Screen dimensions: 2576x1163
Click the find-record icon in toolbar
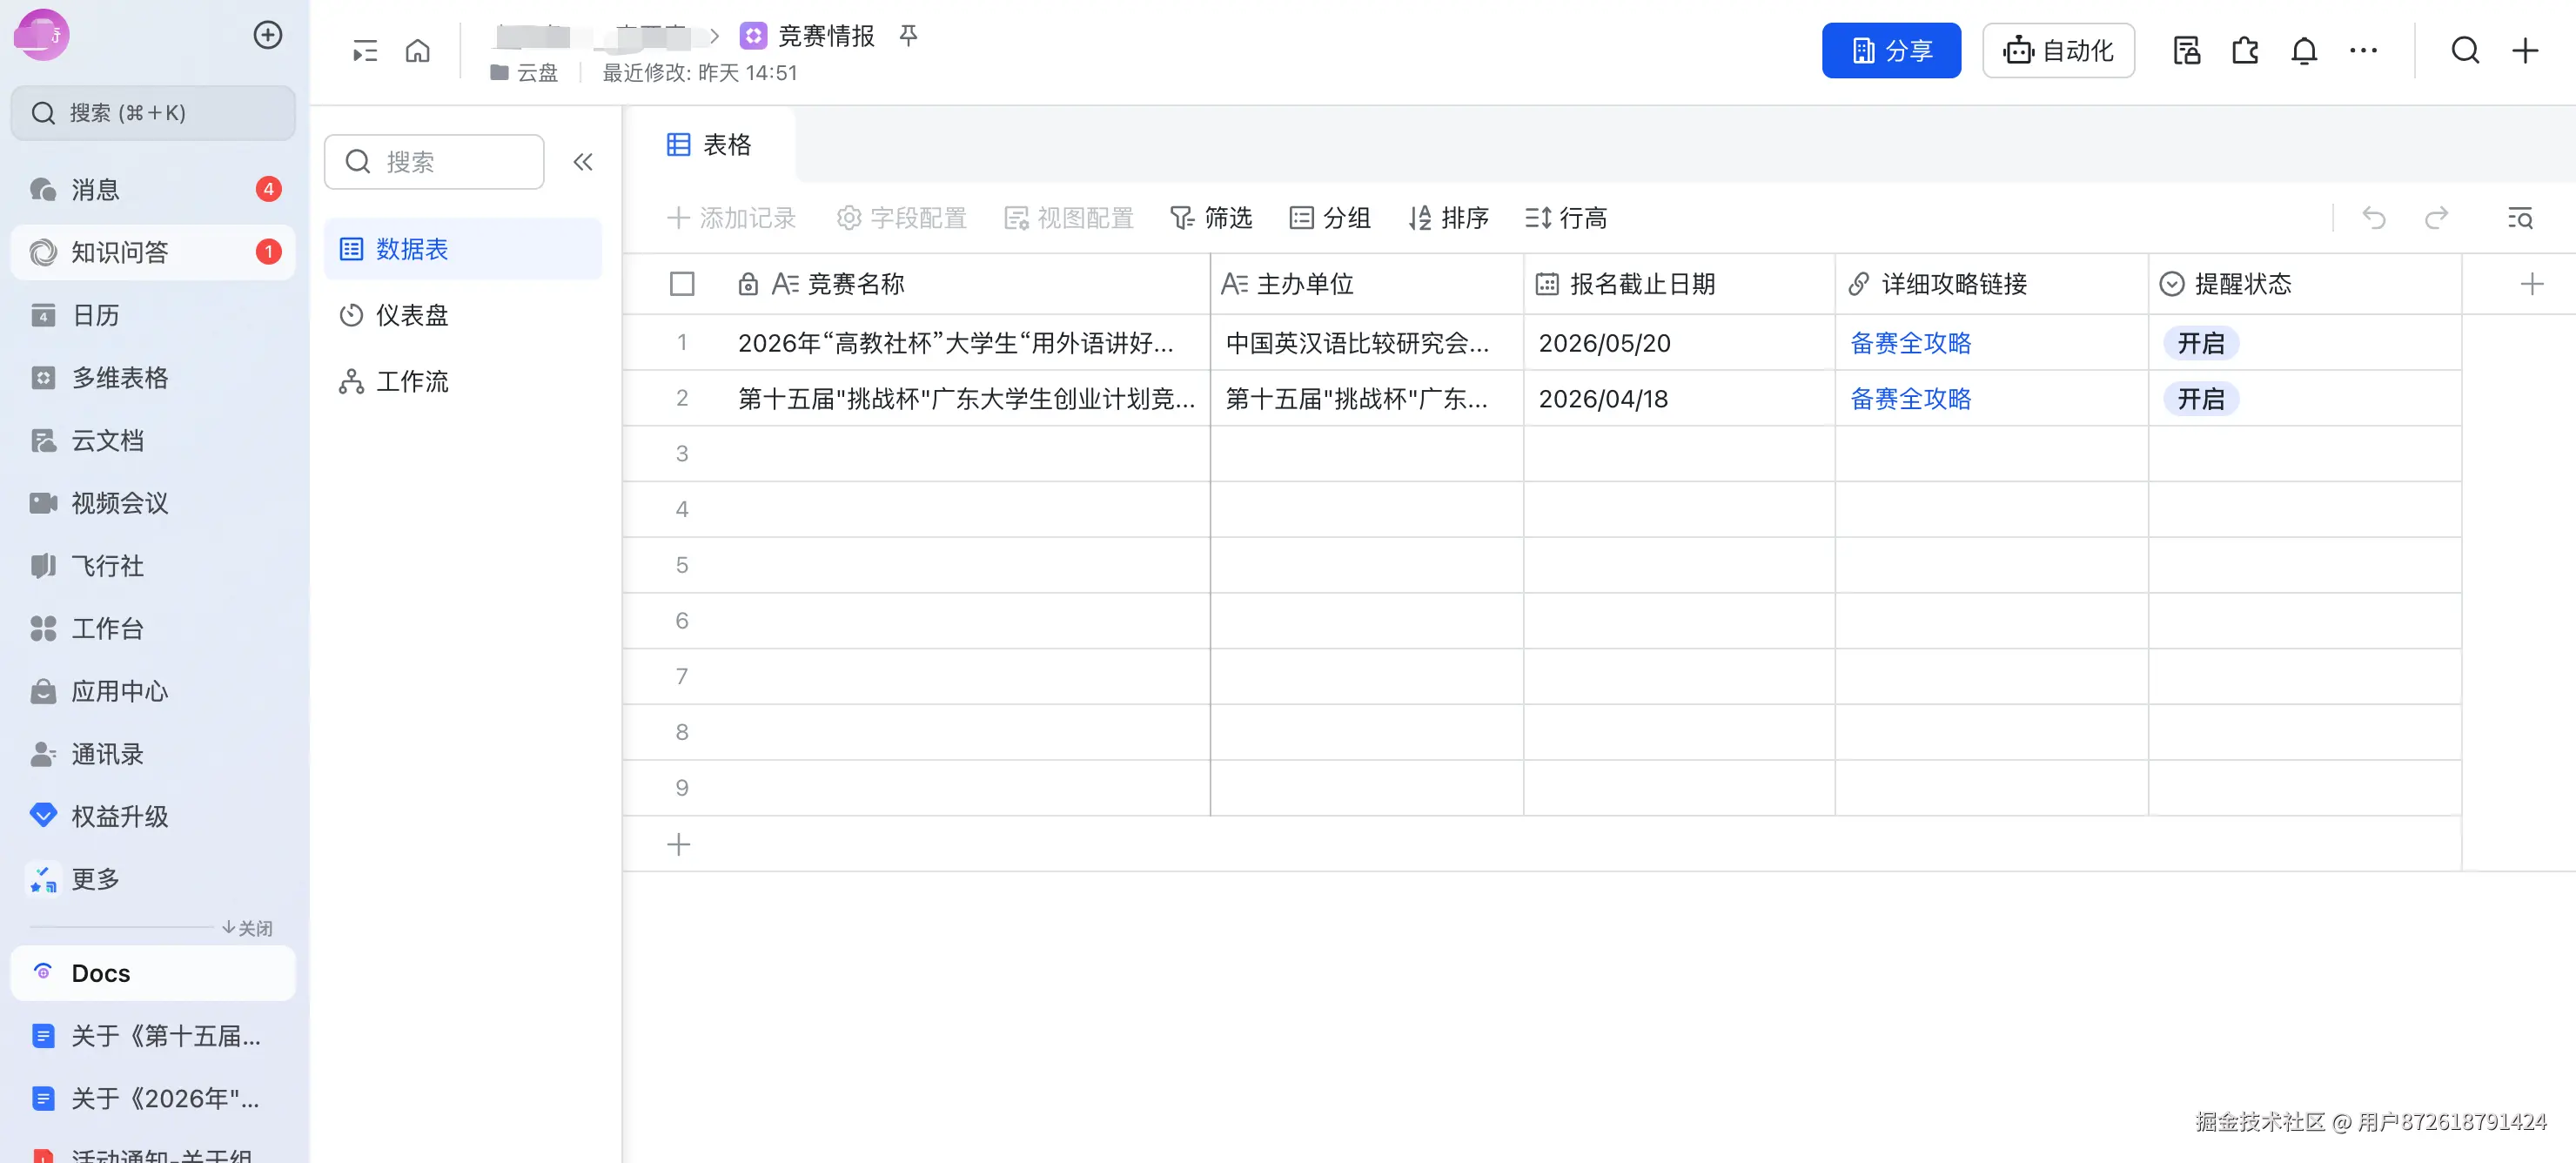(2520, 217)
